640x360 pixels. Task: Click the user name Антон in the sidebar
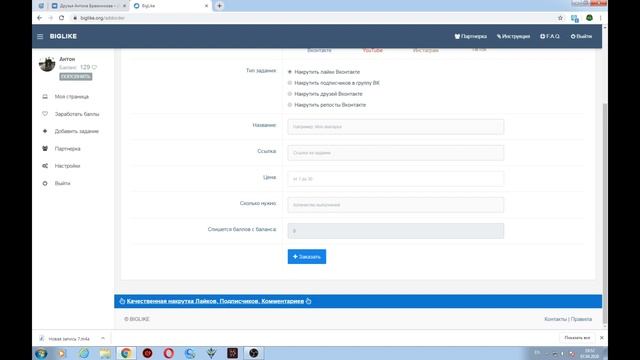click(x=67, y=59)
